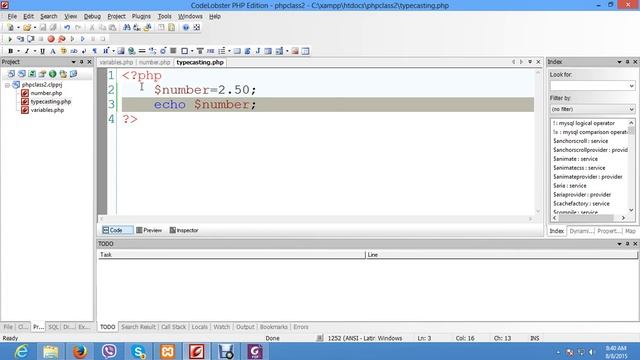Start debugging with the green Run arrow
The image size is (640, 360).
tap(10, 39)
